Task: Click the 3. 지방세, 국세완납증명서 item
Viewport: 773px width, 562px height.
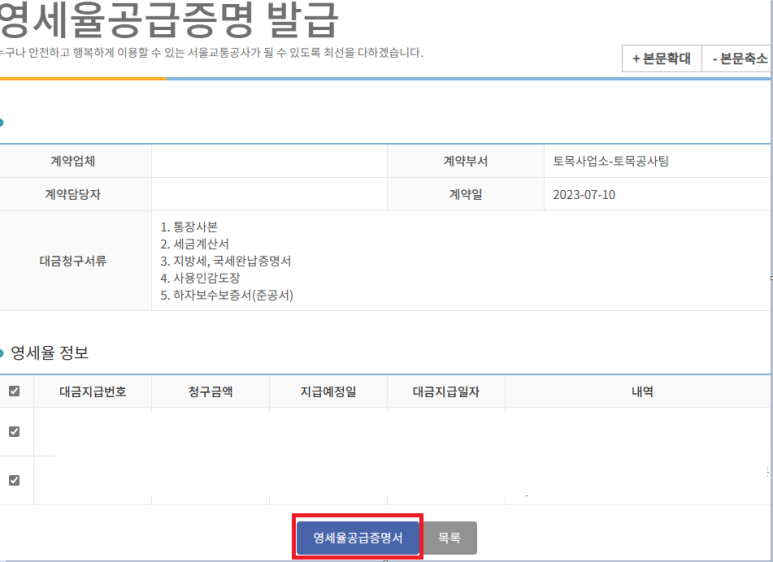Action: [226, 261]
